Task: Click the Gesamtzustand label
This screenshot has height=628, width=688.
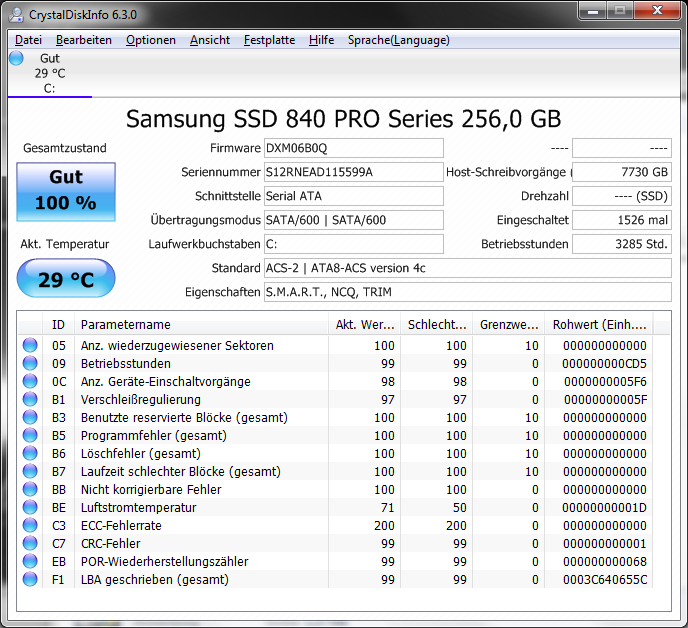Action: (x=64, y=148)
